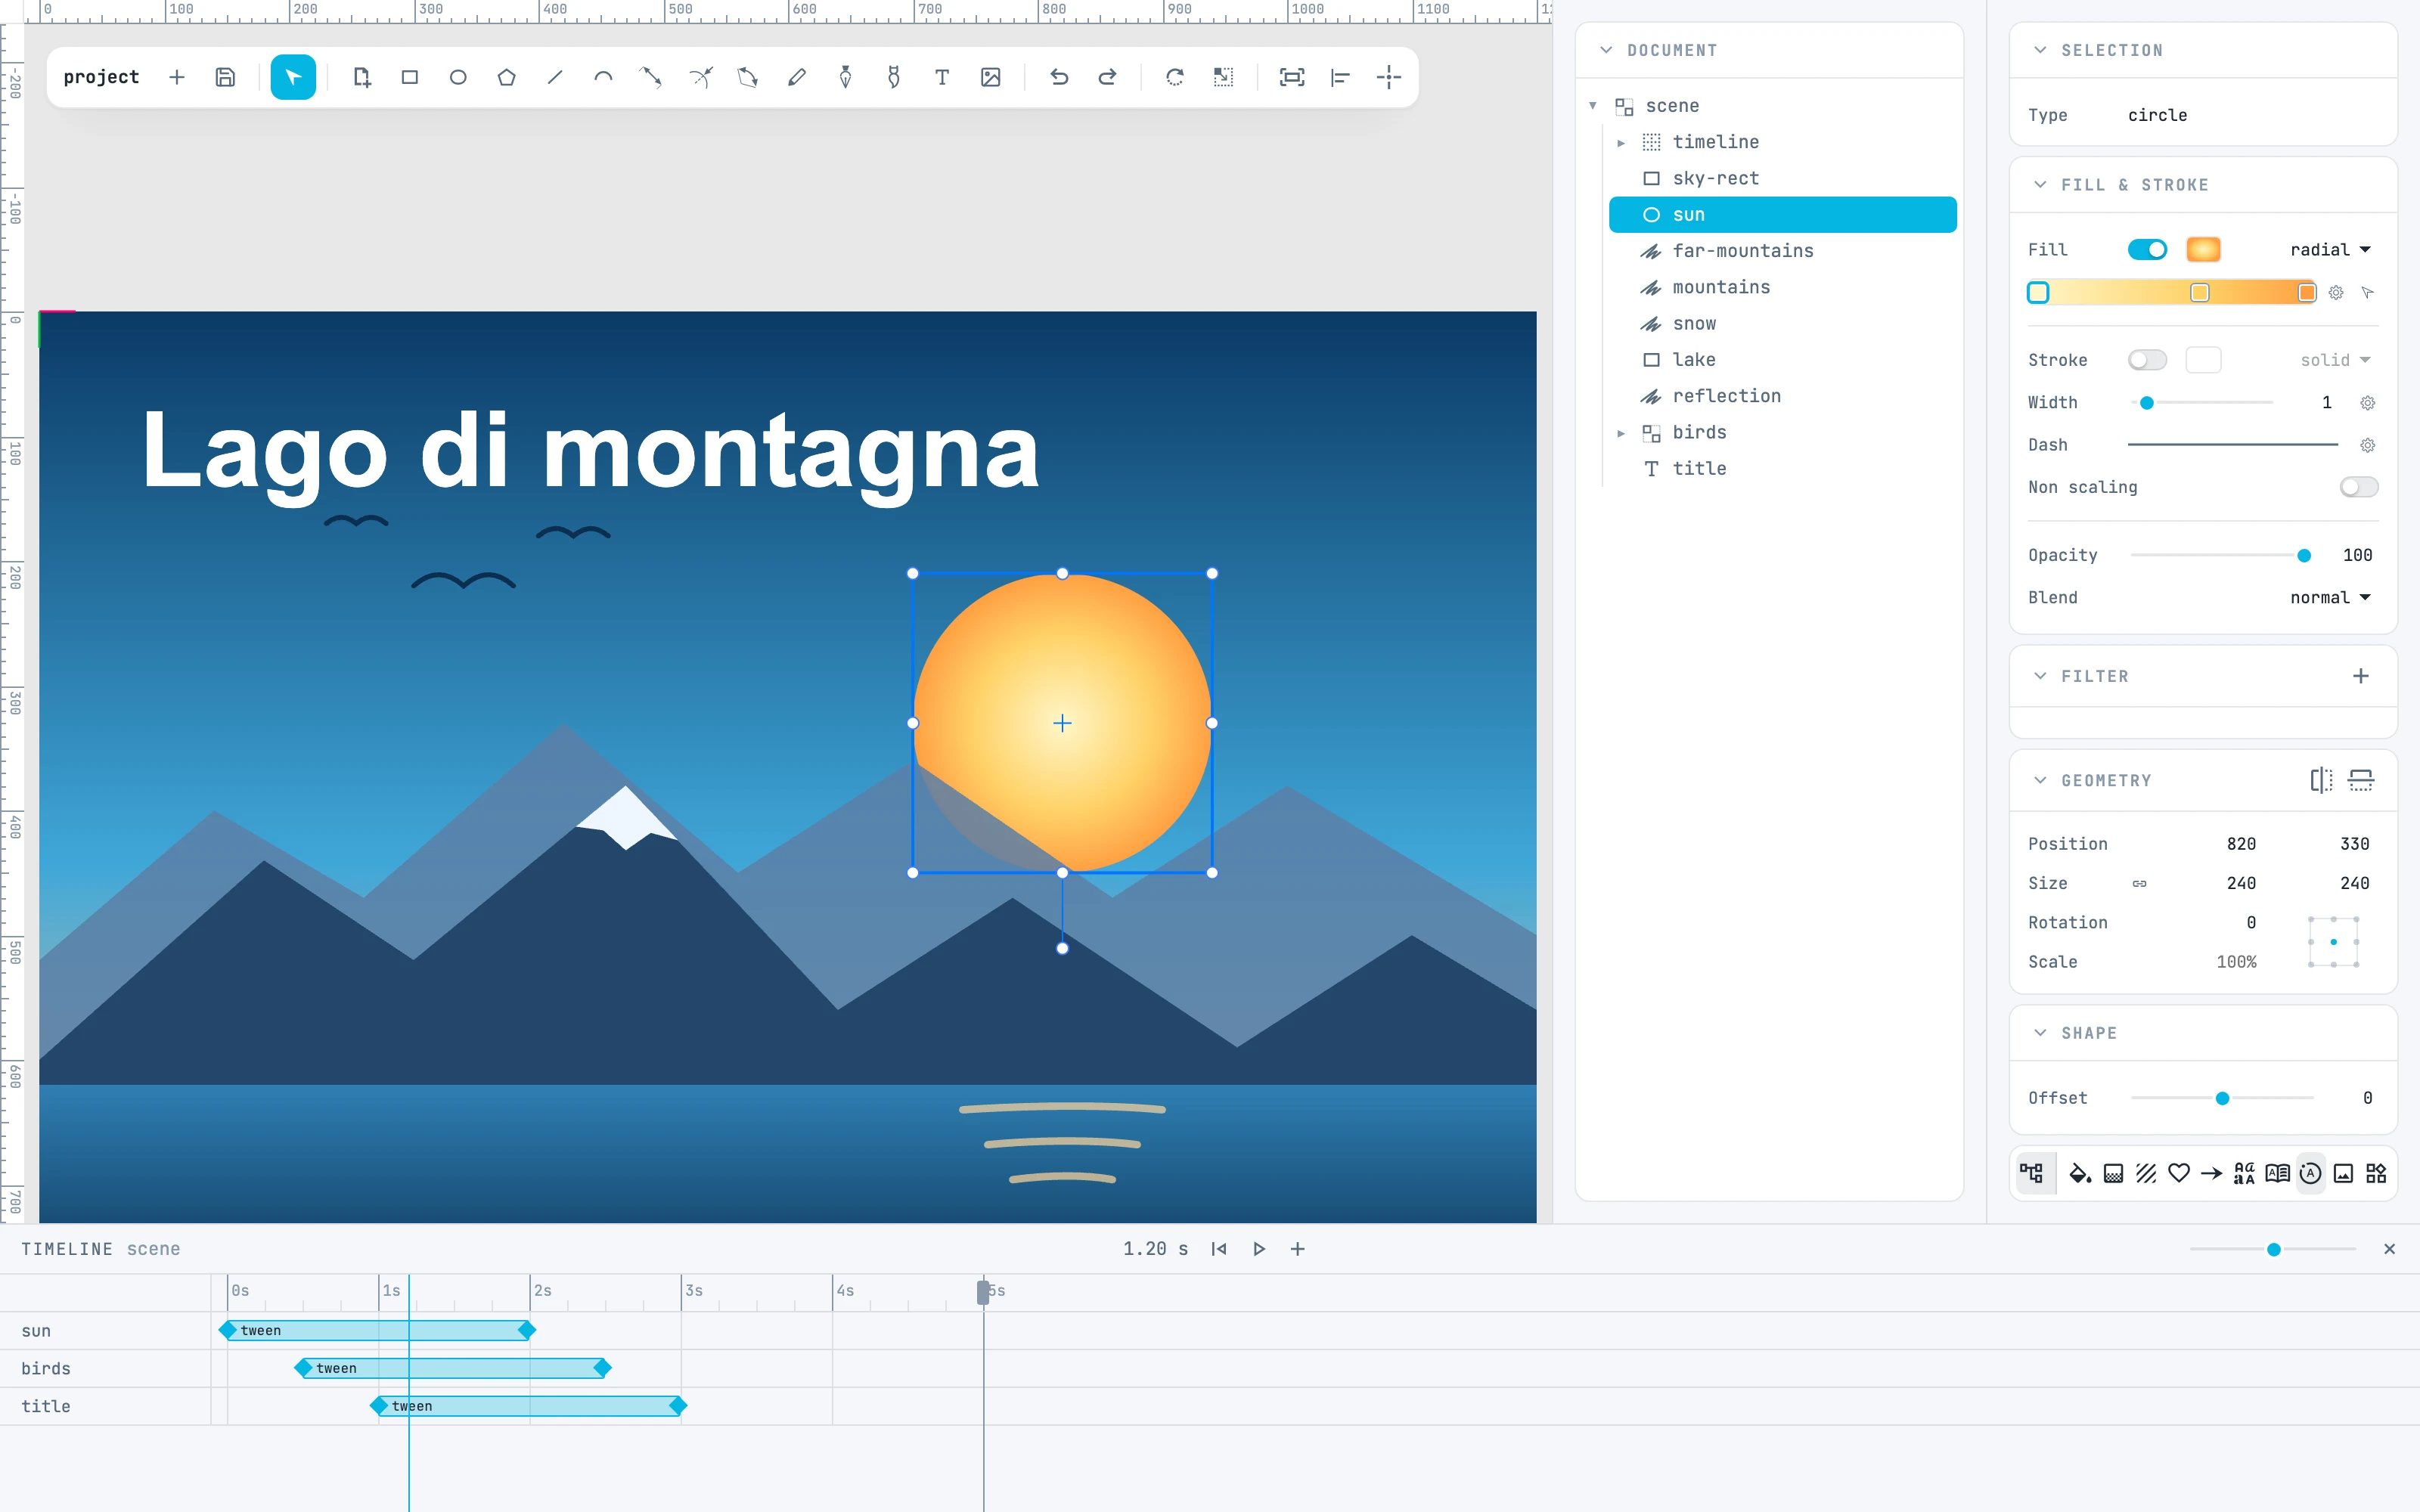Image resolution: width=2420 pixels, height=1512 pixels.
Task: Close the timeline panel
Action: pos(2389,1249)
